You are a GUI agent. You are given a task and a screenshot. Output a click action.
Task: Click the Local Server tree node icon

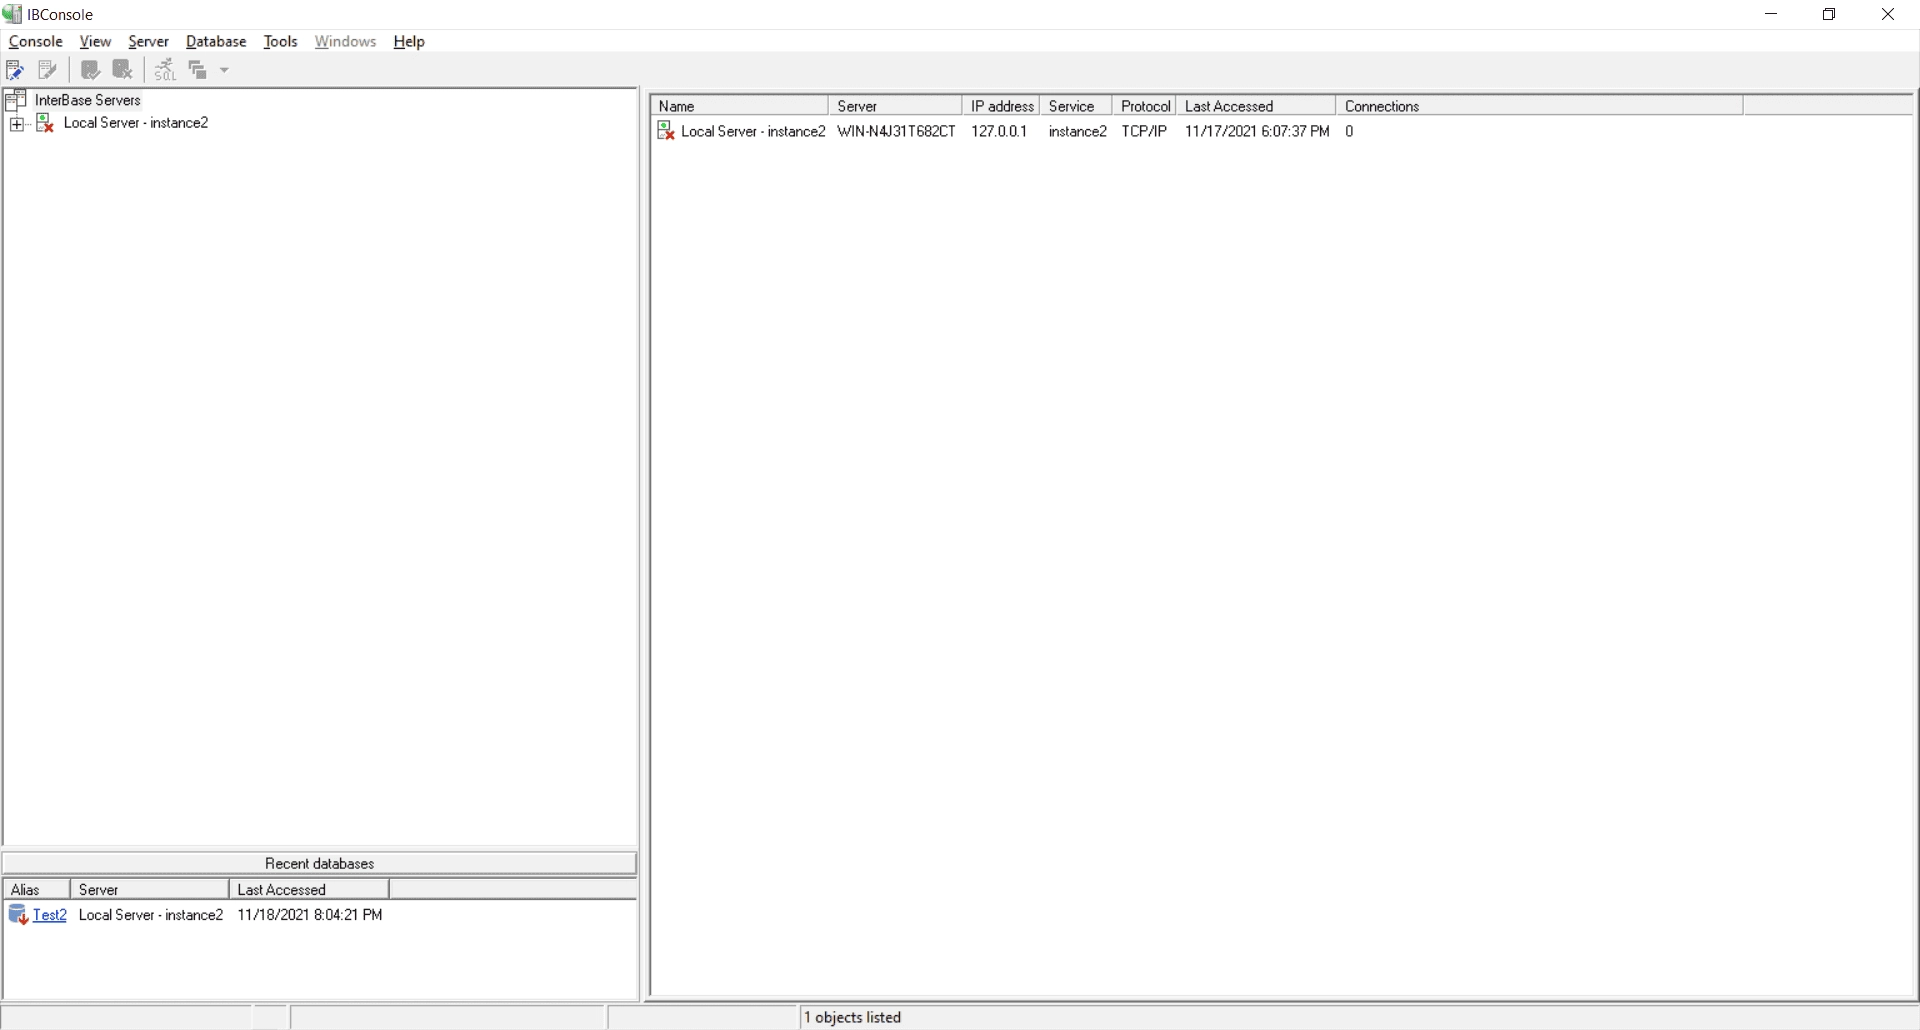click(x=45, y=123)
